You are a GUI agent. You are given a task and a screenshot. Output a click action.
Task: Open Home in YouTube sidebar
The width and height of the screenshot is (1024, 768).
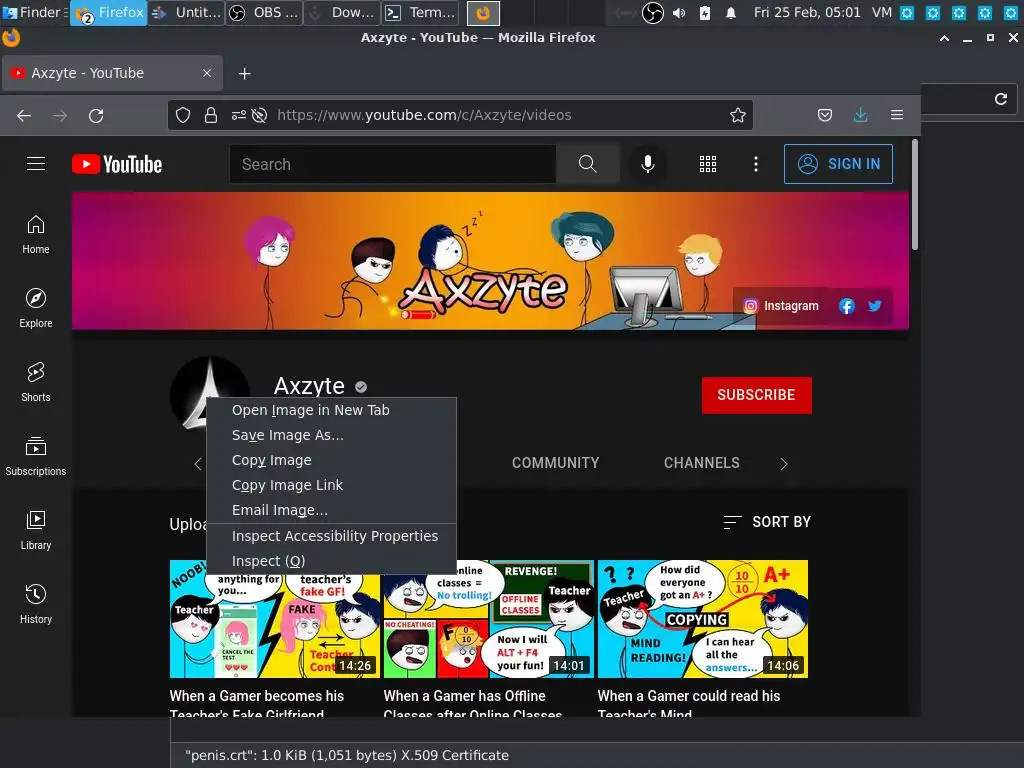pos(36,234)
